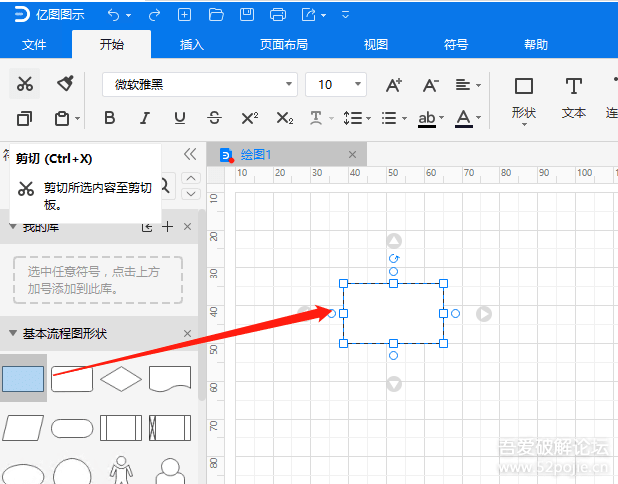Click the 形状 shape button
The width and height of the screenshot is (618, 484).
pos(524,96)
